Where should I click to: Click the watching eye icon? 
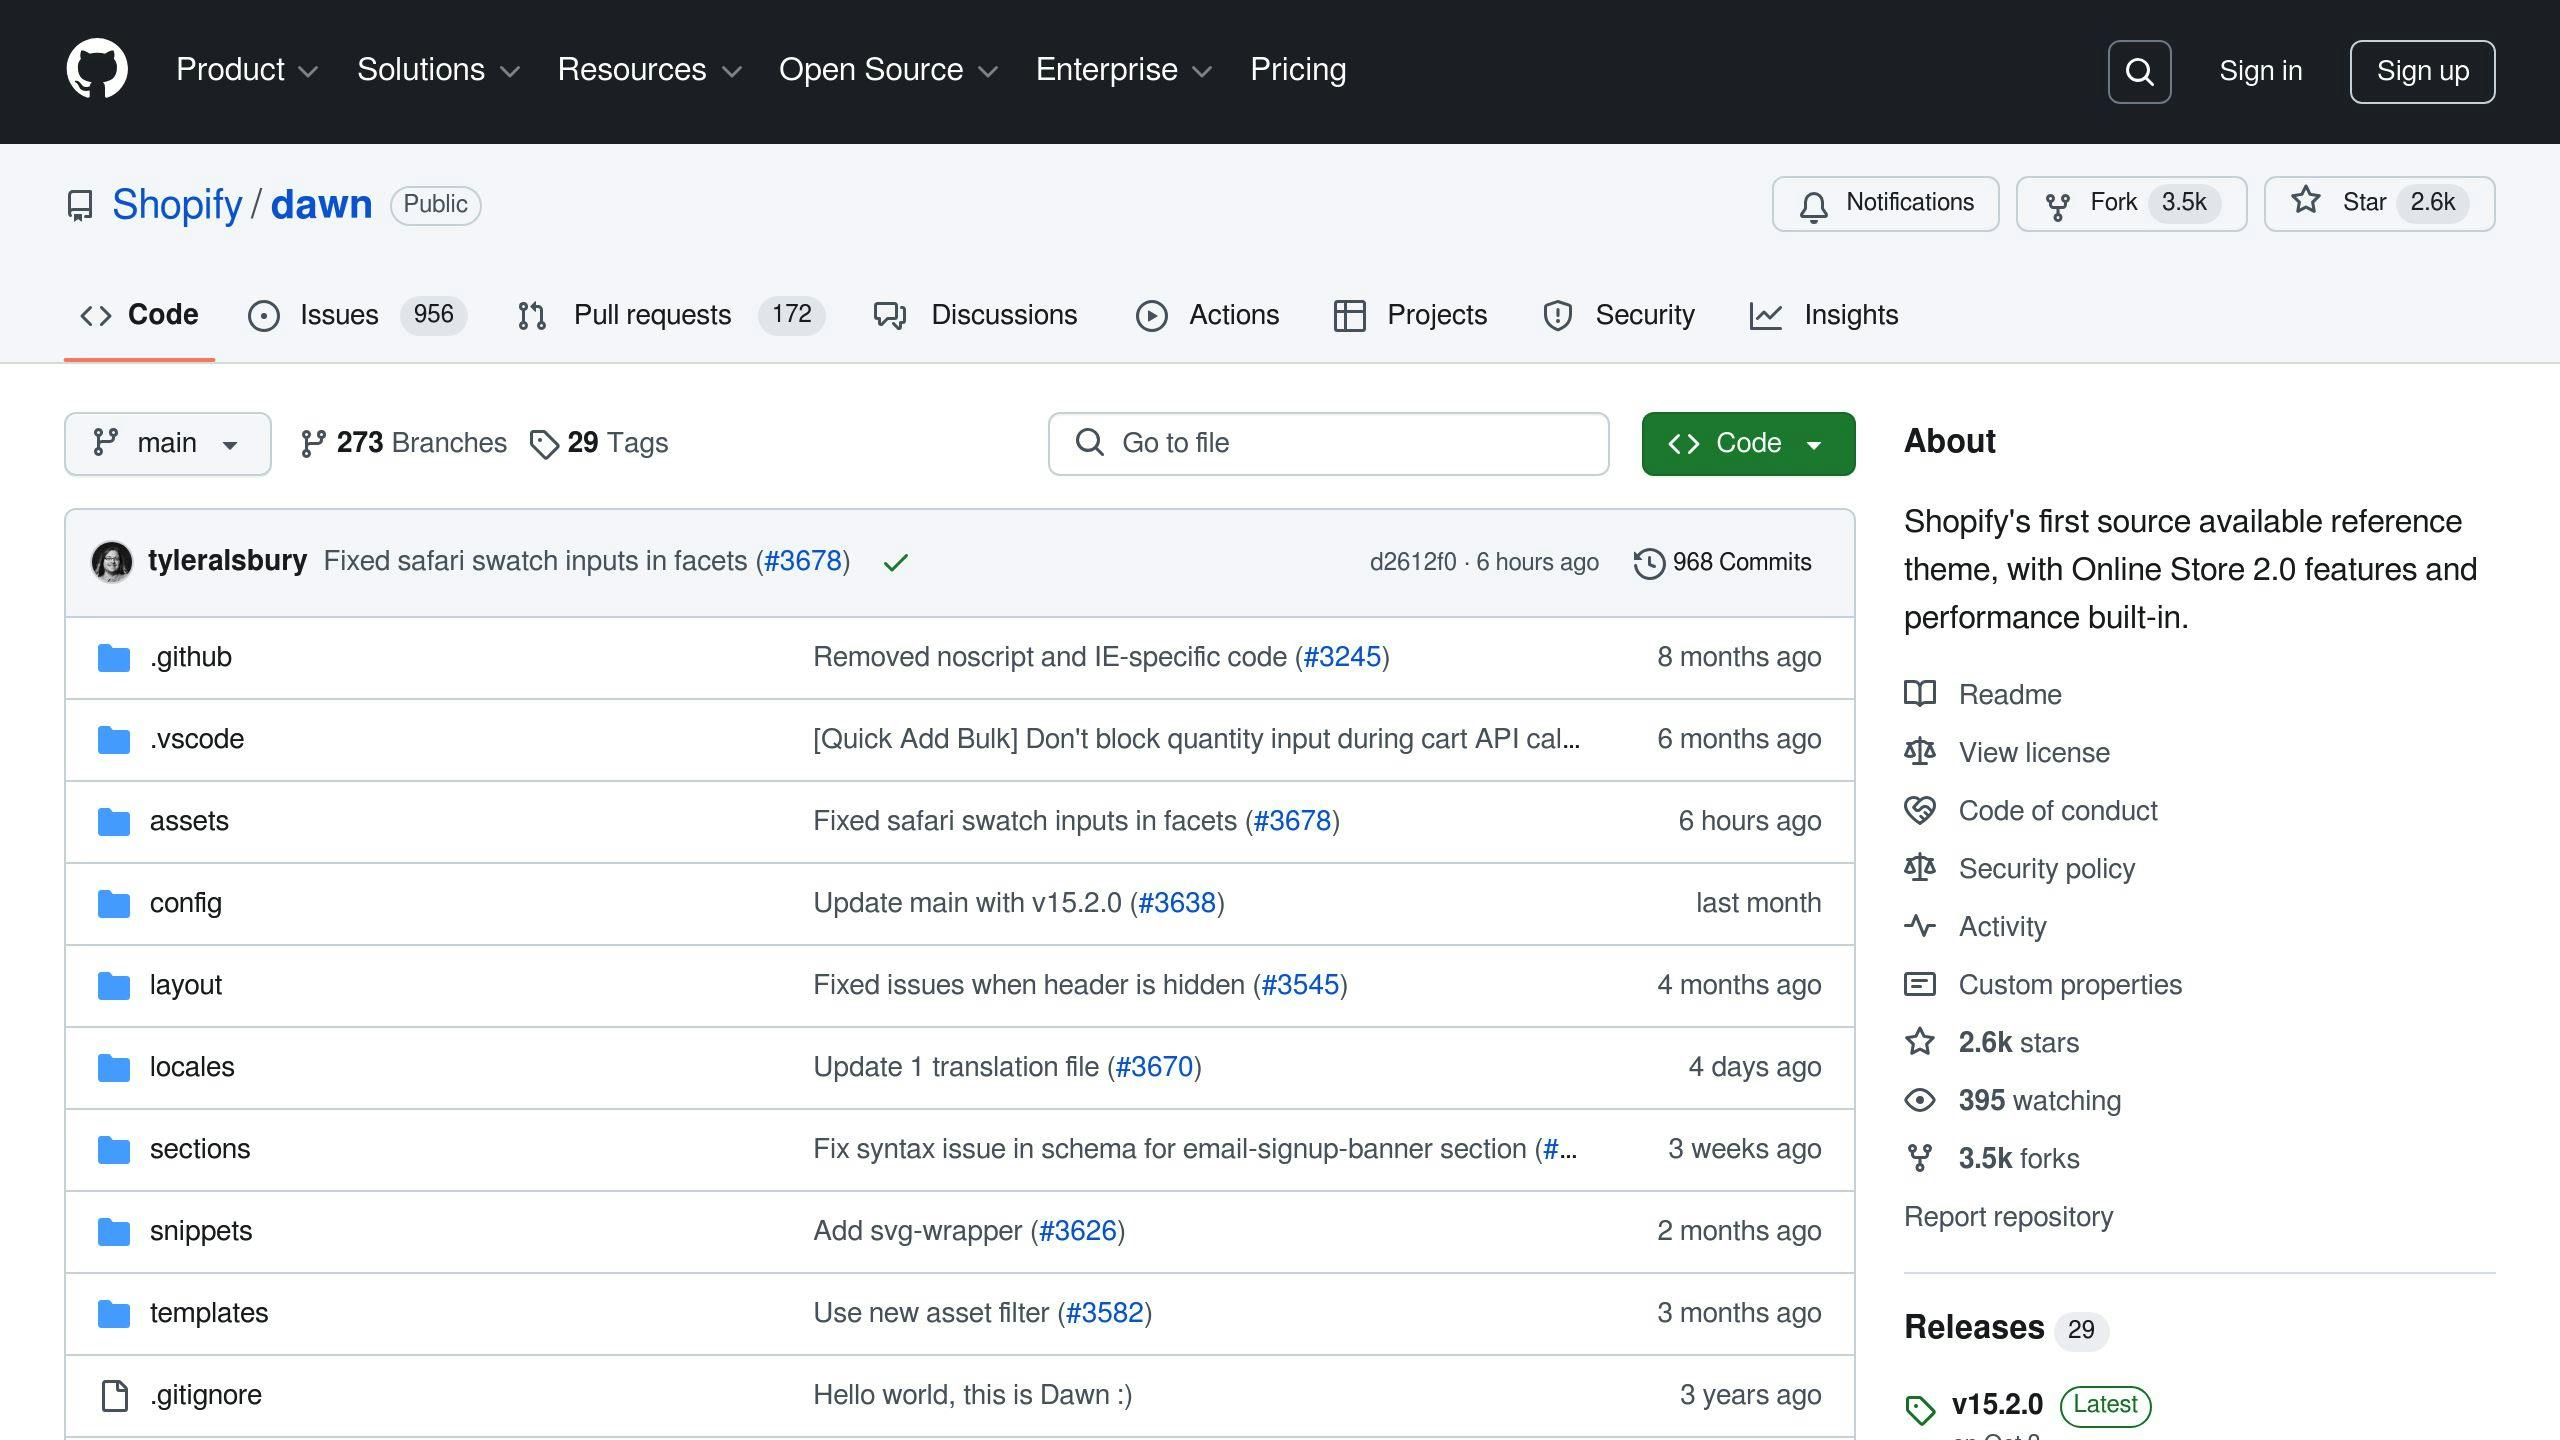(x=1920, y=1100)
